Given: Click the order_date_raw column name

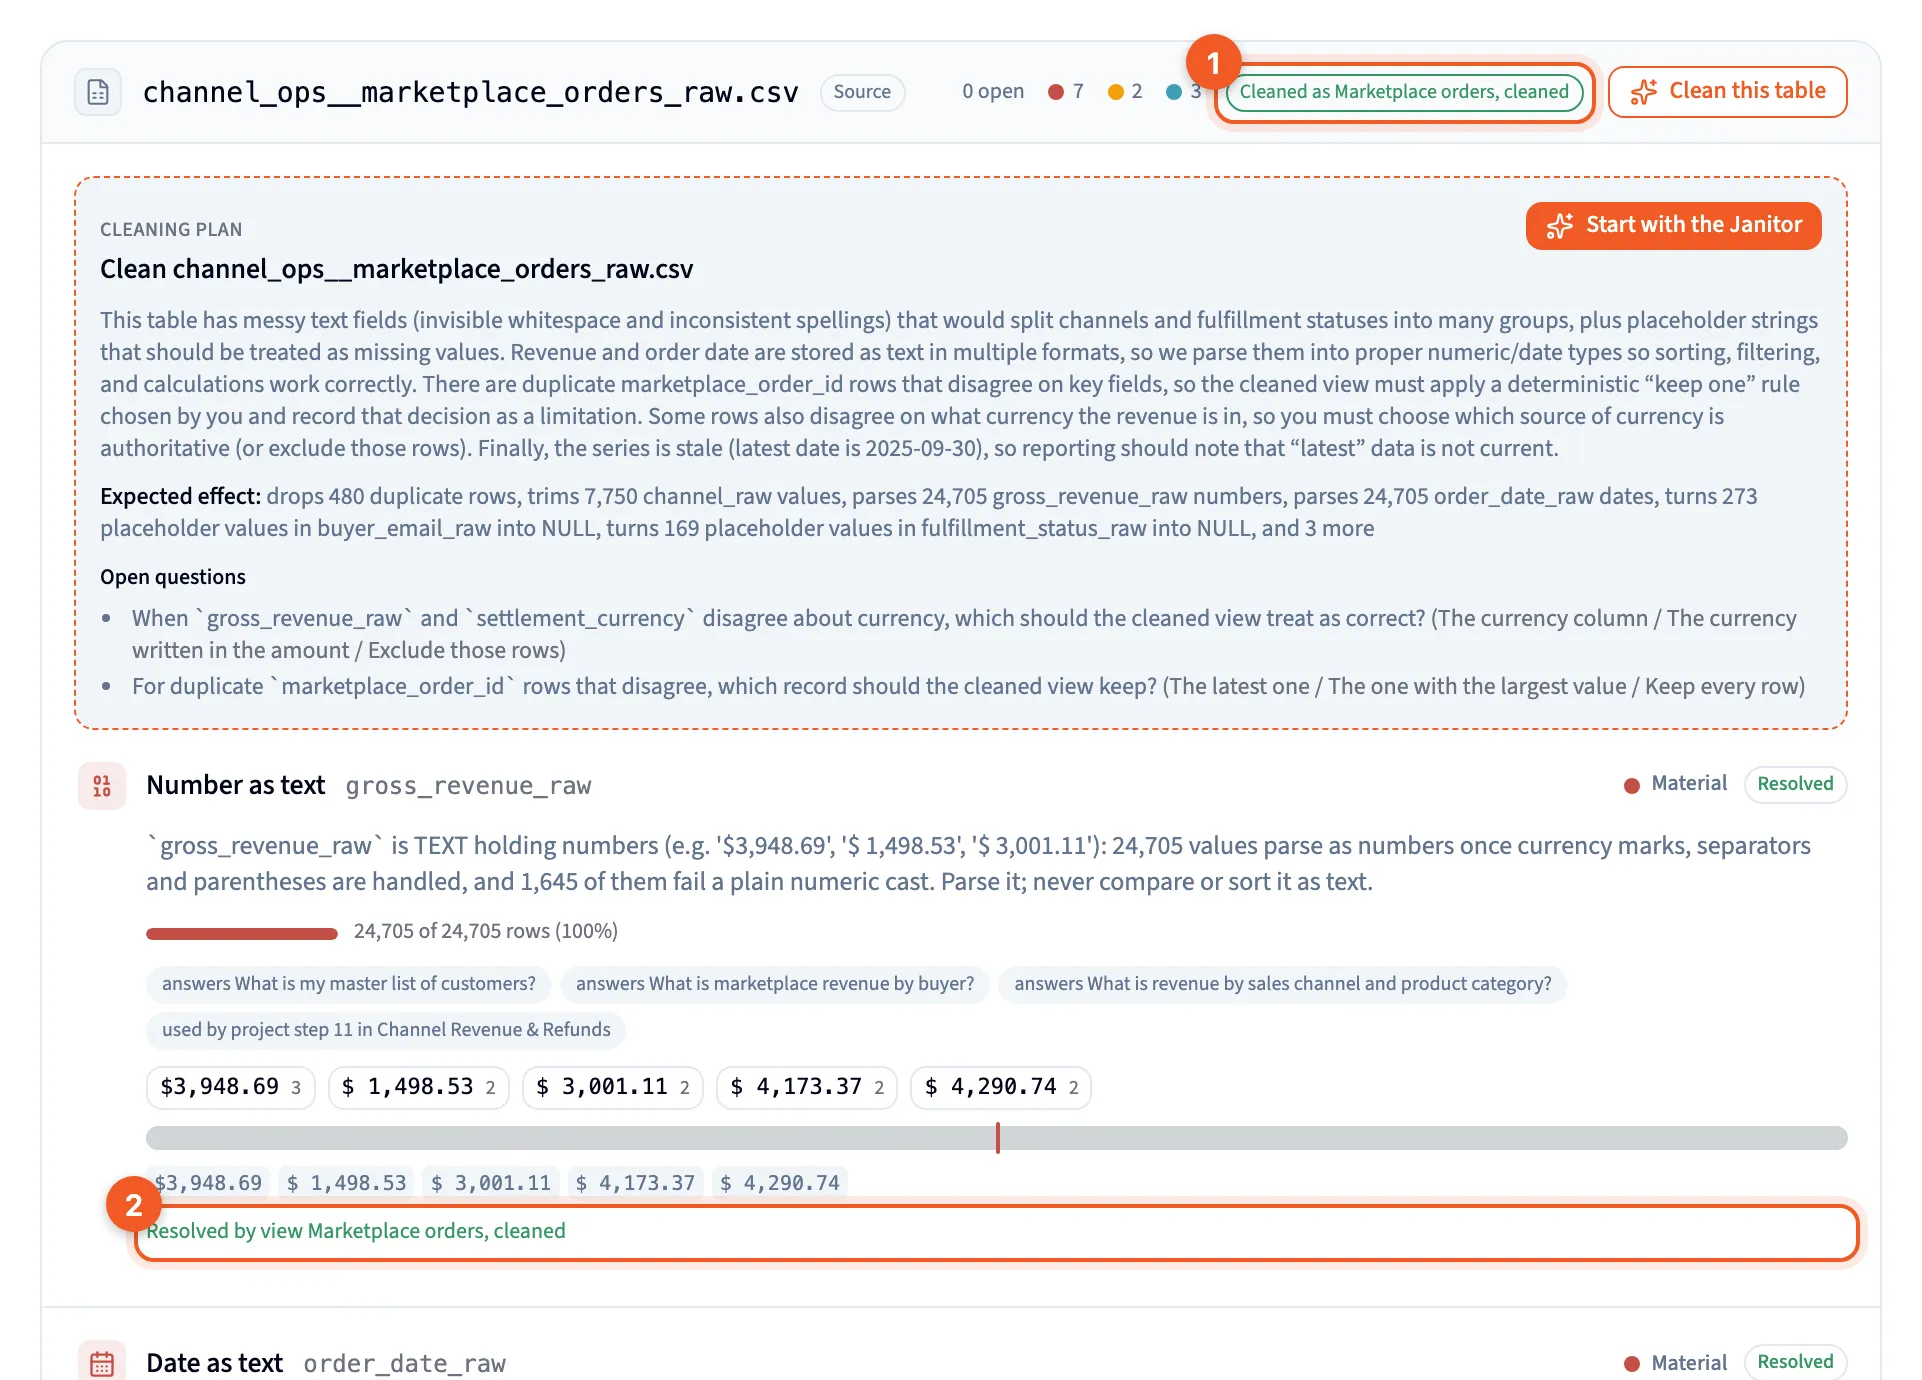Looking at the screenshot, I should [404, 1363].
